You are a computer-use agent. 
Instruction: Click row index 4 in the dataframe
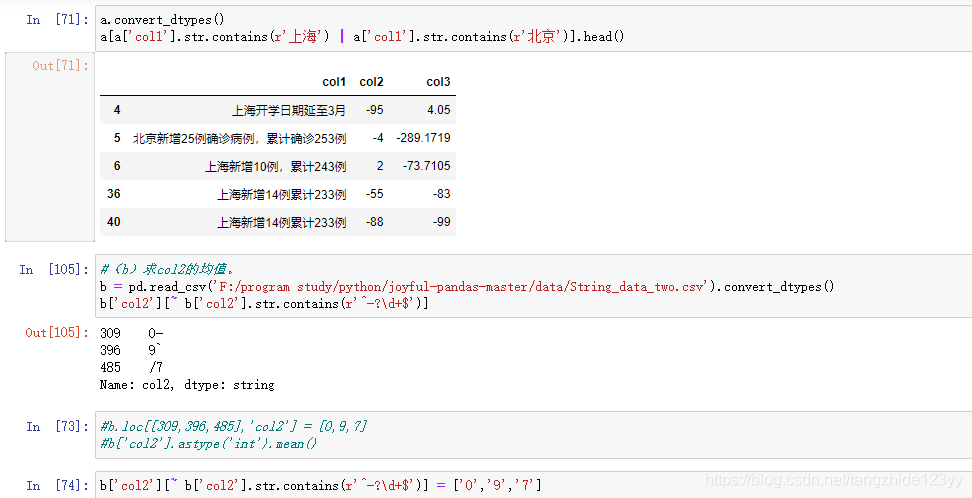[x=117, y=110]
